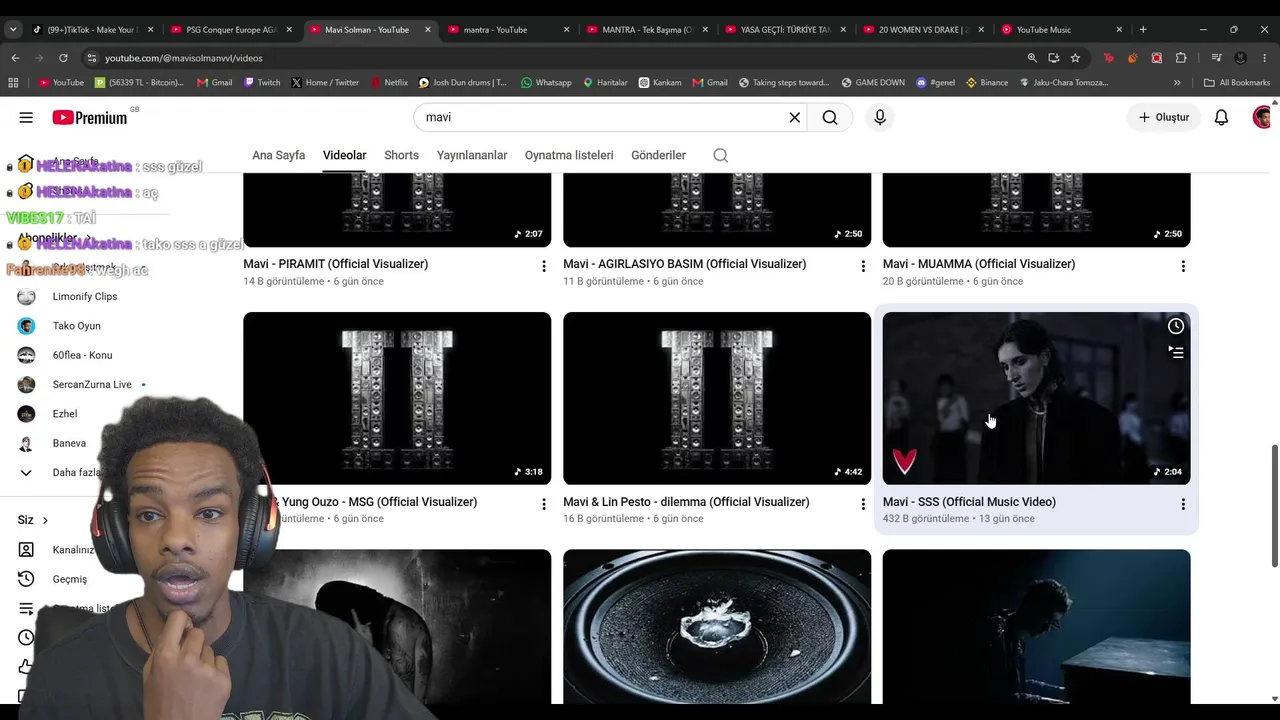
Task: Play the dilemma visualizer thumbnail
Action: click(717, 398)
